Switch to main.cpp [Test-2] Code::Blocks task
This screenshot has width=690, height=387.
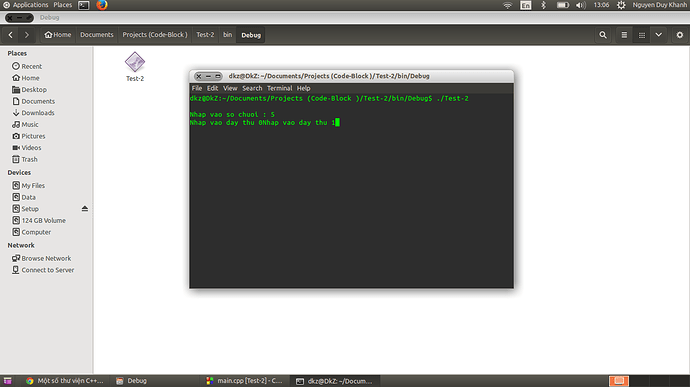pyautogui.click(x=245, y=381)
